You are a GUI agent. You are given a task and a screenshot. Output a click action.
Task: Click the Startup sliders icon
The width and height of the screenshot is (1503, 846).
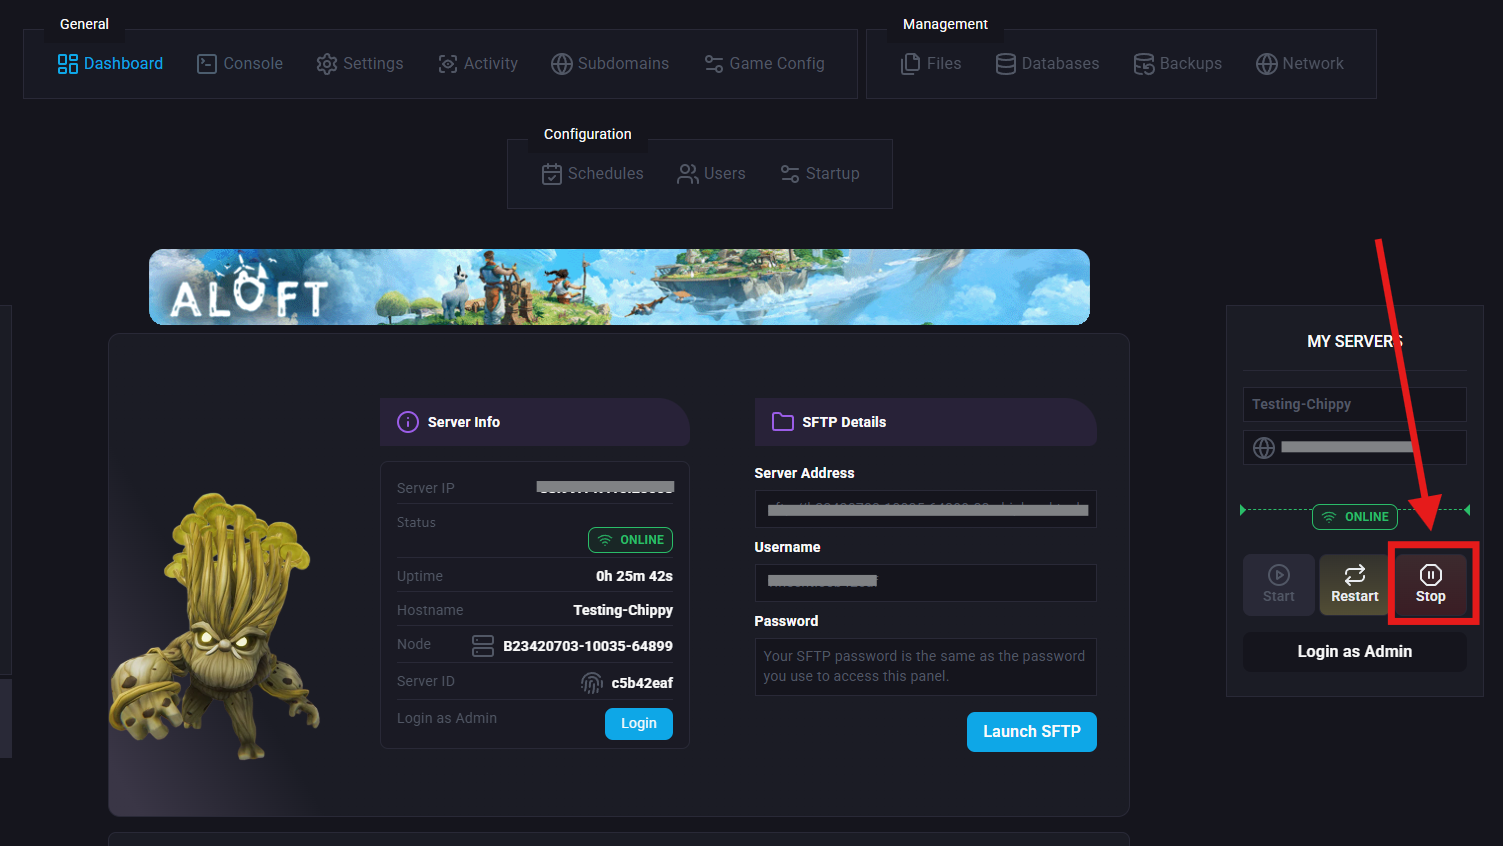click(790, 174)
